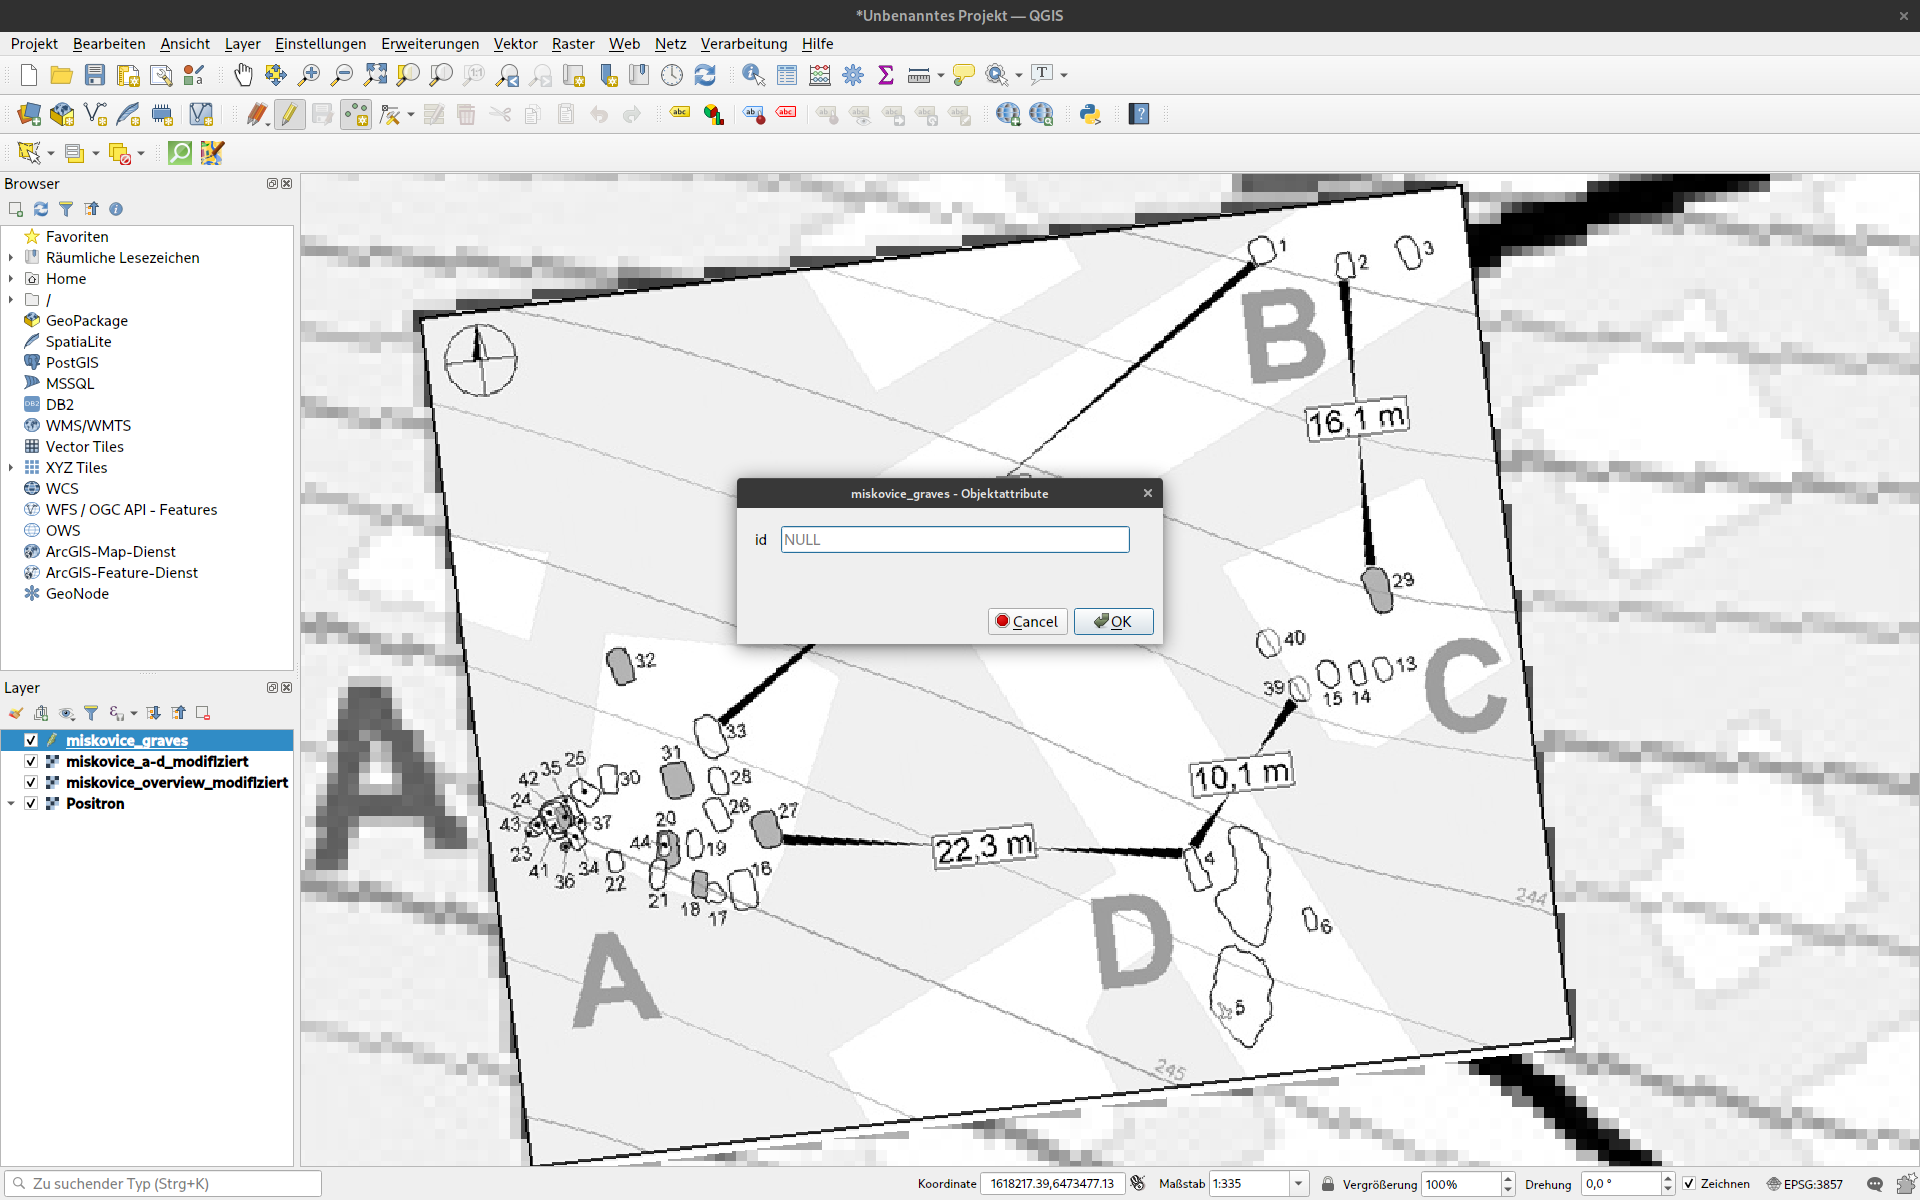Select the Pan map hand tool
This screenshot has width=1920, height=1200.
[x=243, y=75]
